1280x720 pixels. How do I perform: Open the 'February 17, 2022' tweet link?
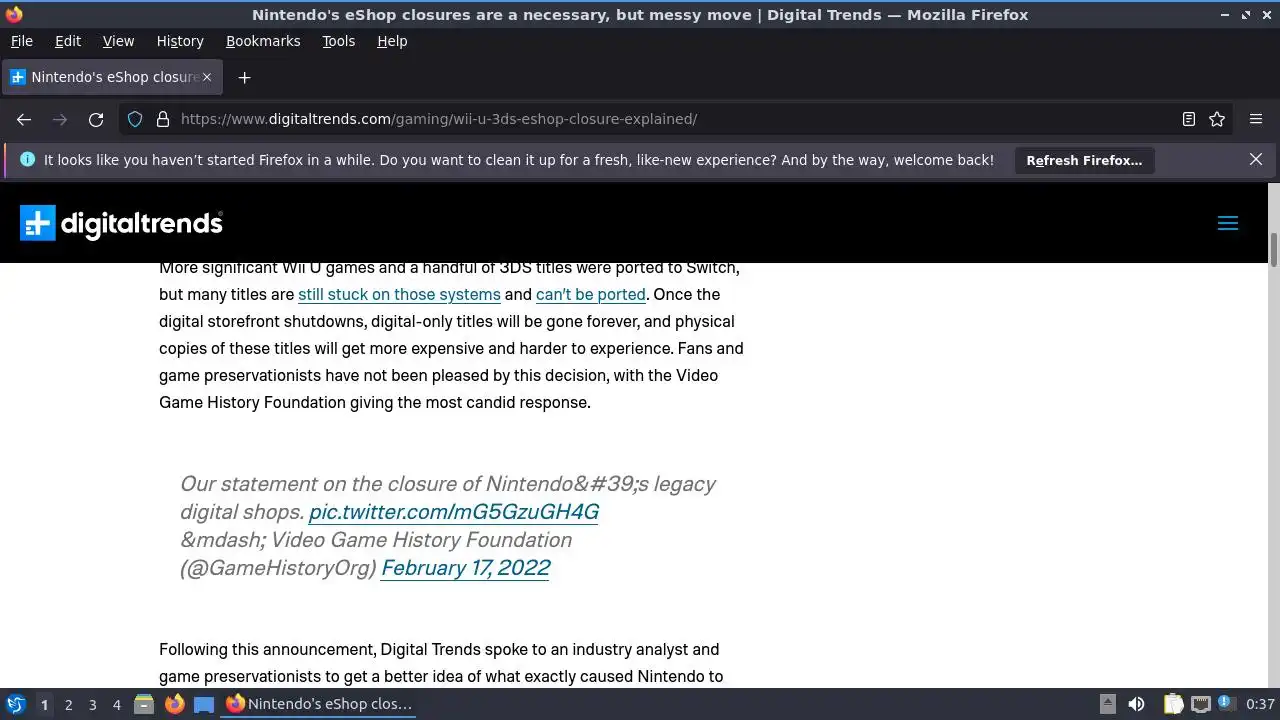coord(465,568)
